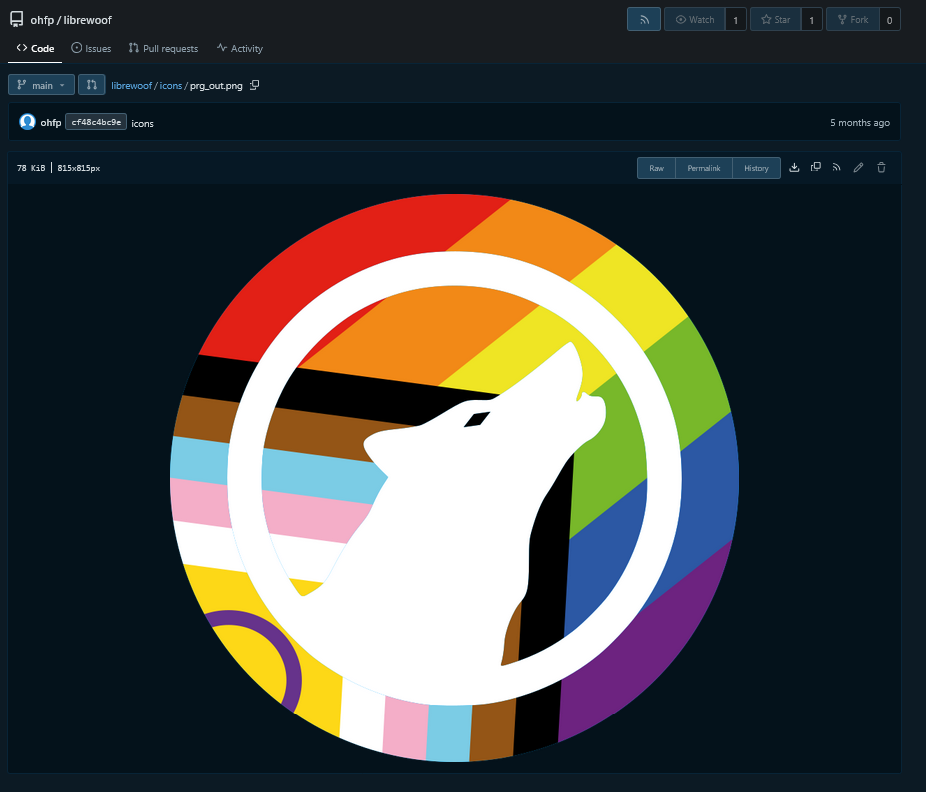
Task: Open the Activity tab
Action: 239,48
